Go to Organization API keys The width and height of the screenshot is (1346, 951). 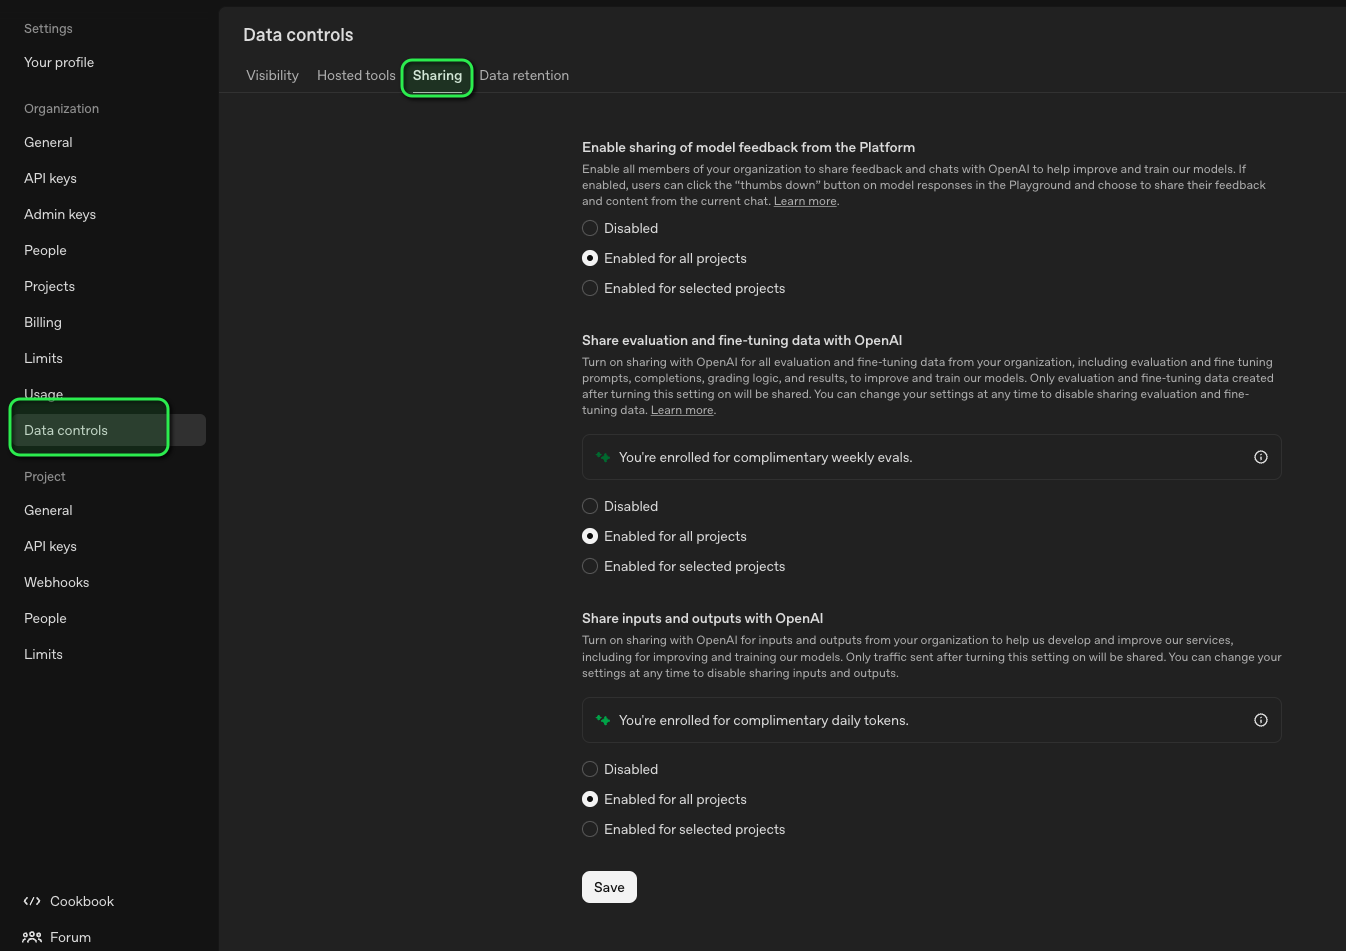click(50, 178)
